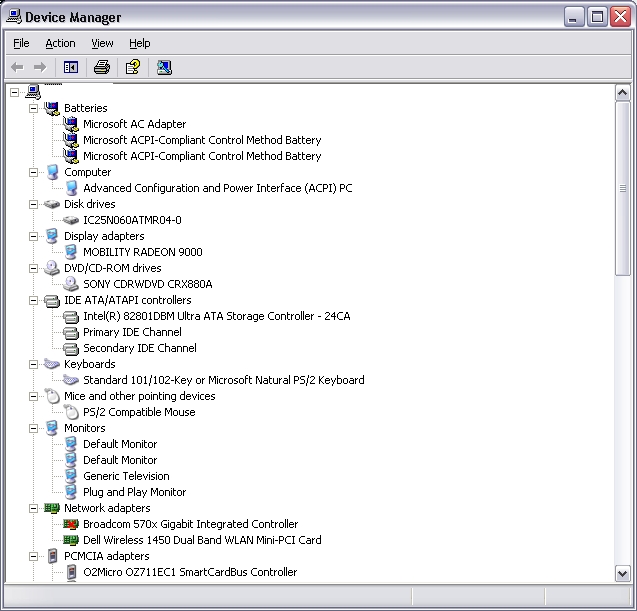Click the disabled Broadcom 570x adapter icon

pos(71,524)
